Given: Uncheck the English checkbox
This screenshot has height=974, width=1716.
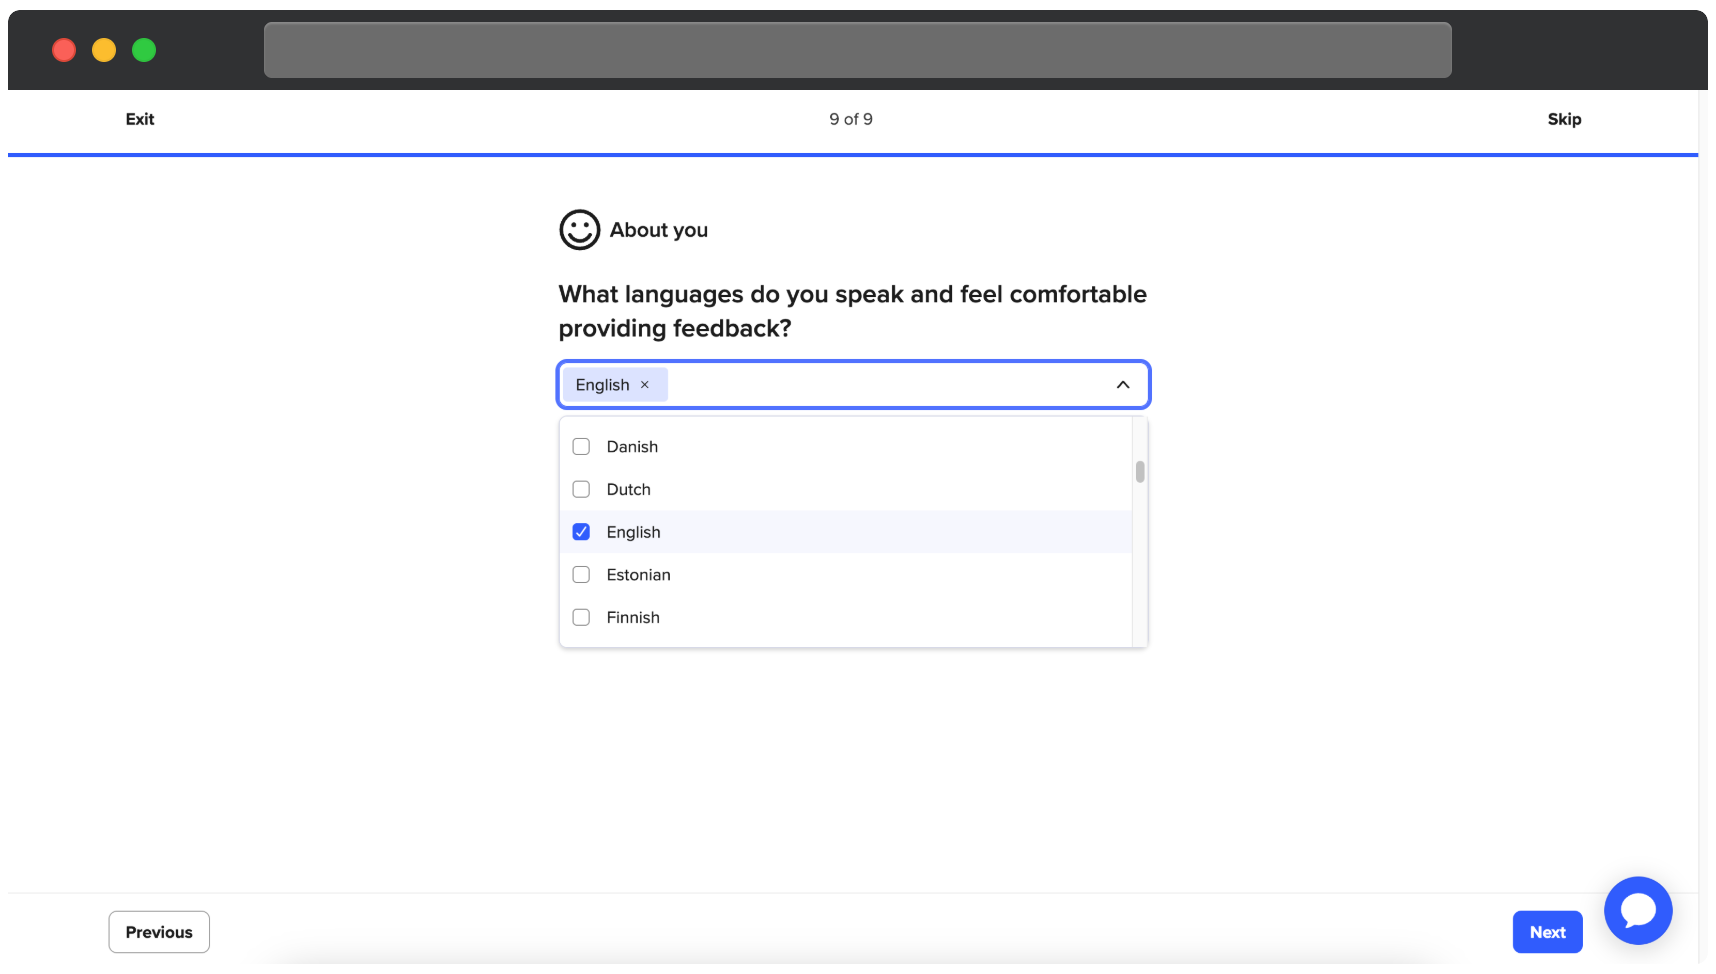Looking at the screenshot, I should [581, 532].
